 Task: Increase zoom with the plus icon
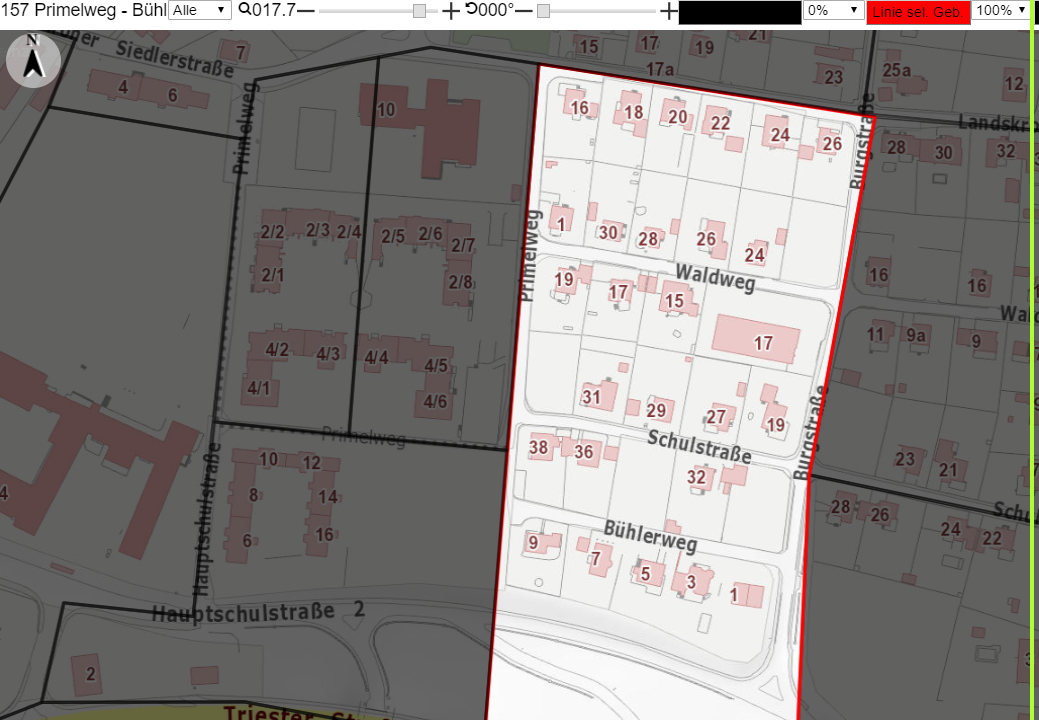coord(450,11)
